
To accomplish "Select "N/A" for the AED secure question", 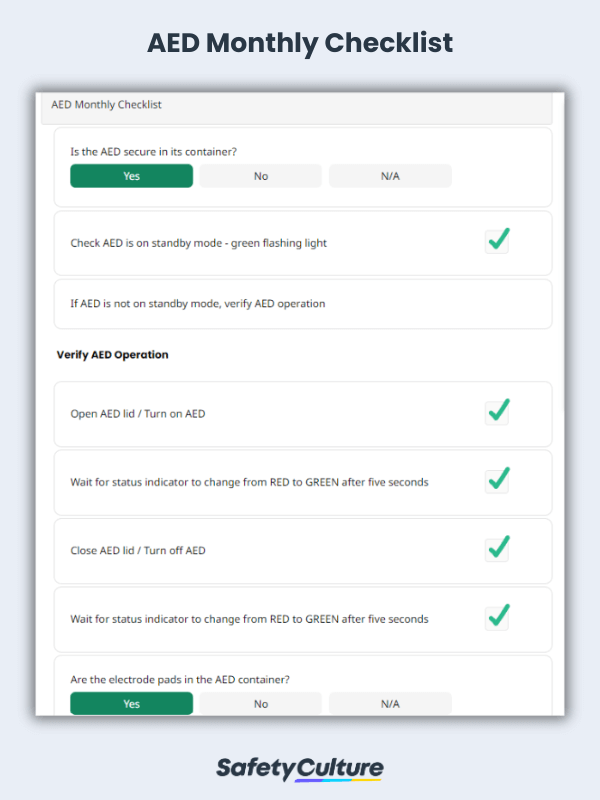I will coord(389,175).
